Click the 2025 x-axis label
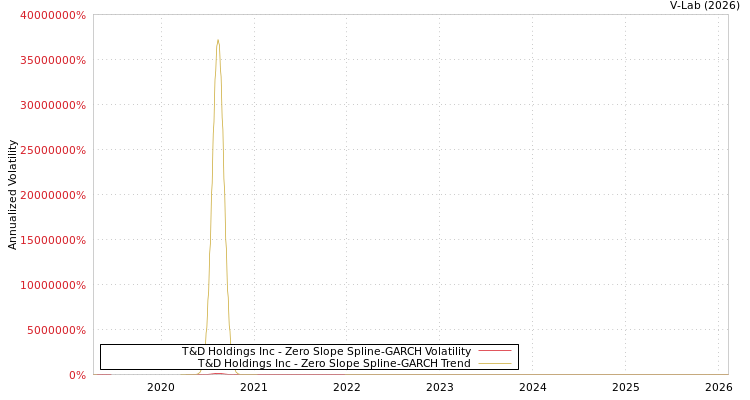 626,387
